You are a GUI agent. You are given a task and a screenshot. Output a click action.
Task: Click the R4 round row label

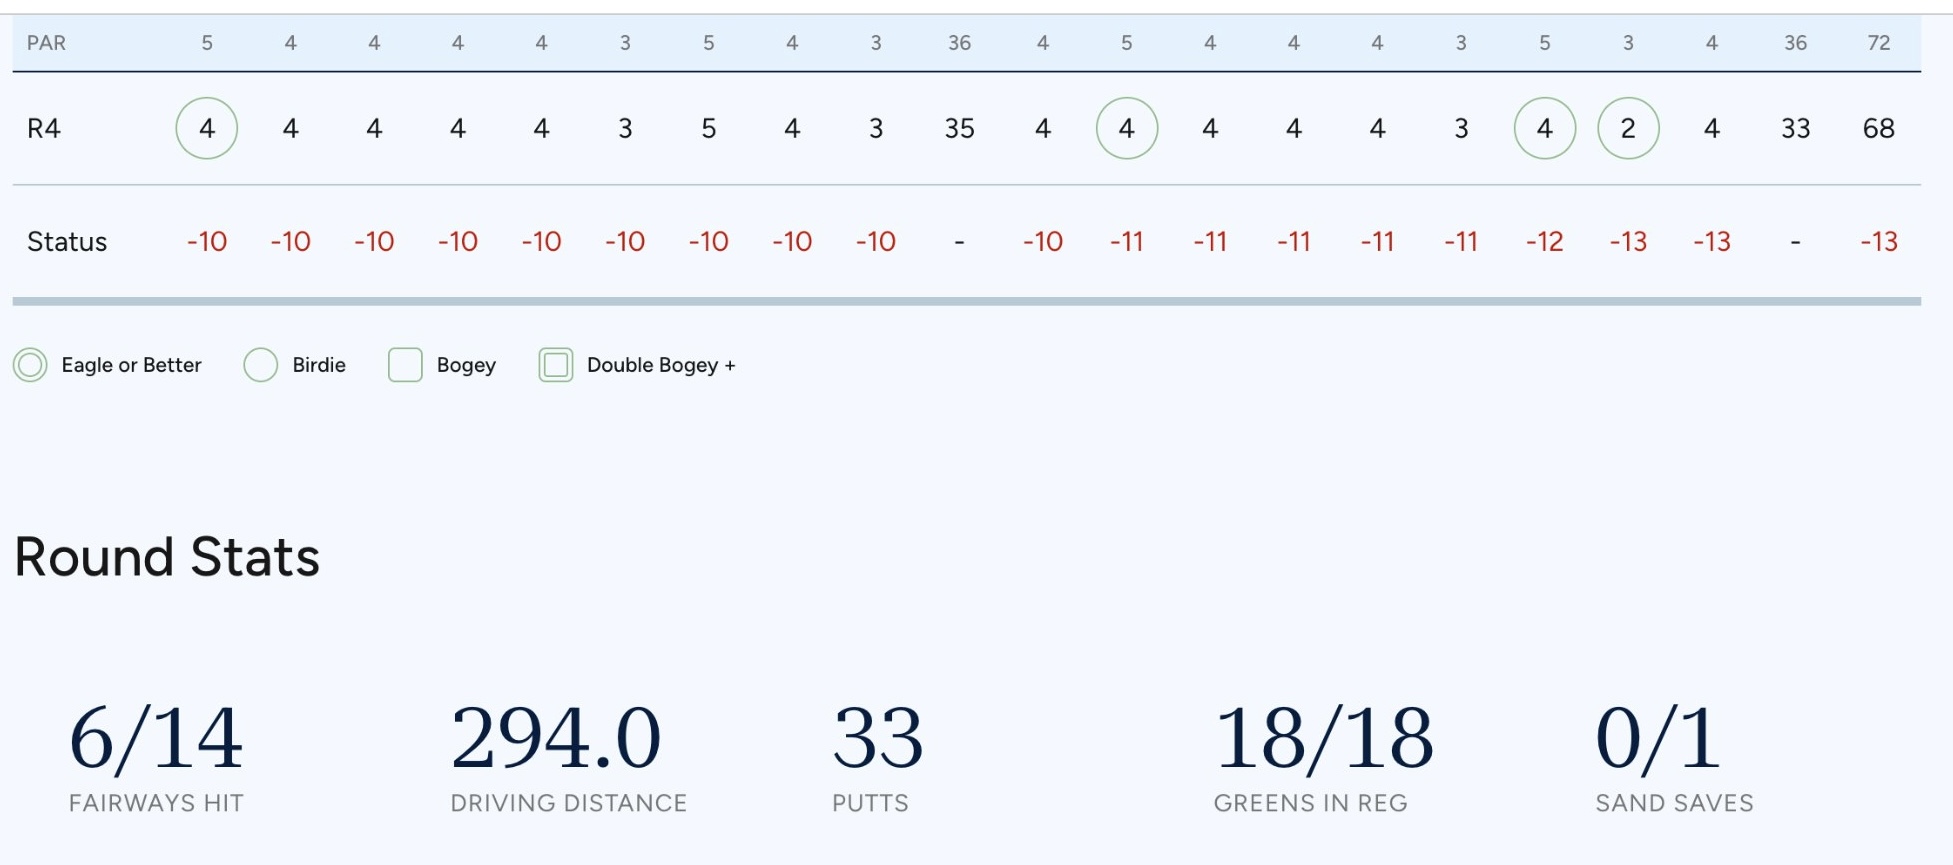click(44, 128)
